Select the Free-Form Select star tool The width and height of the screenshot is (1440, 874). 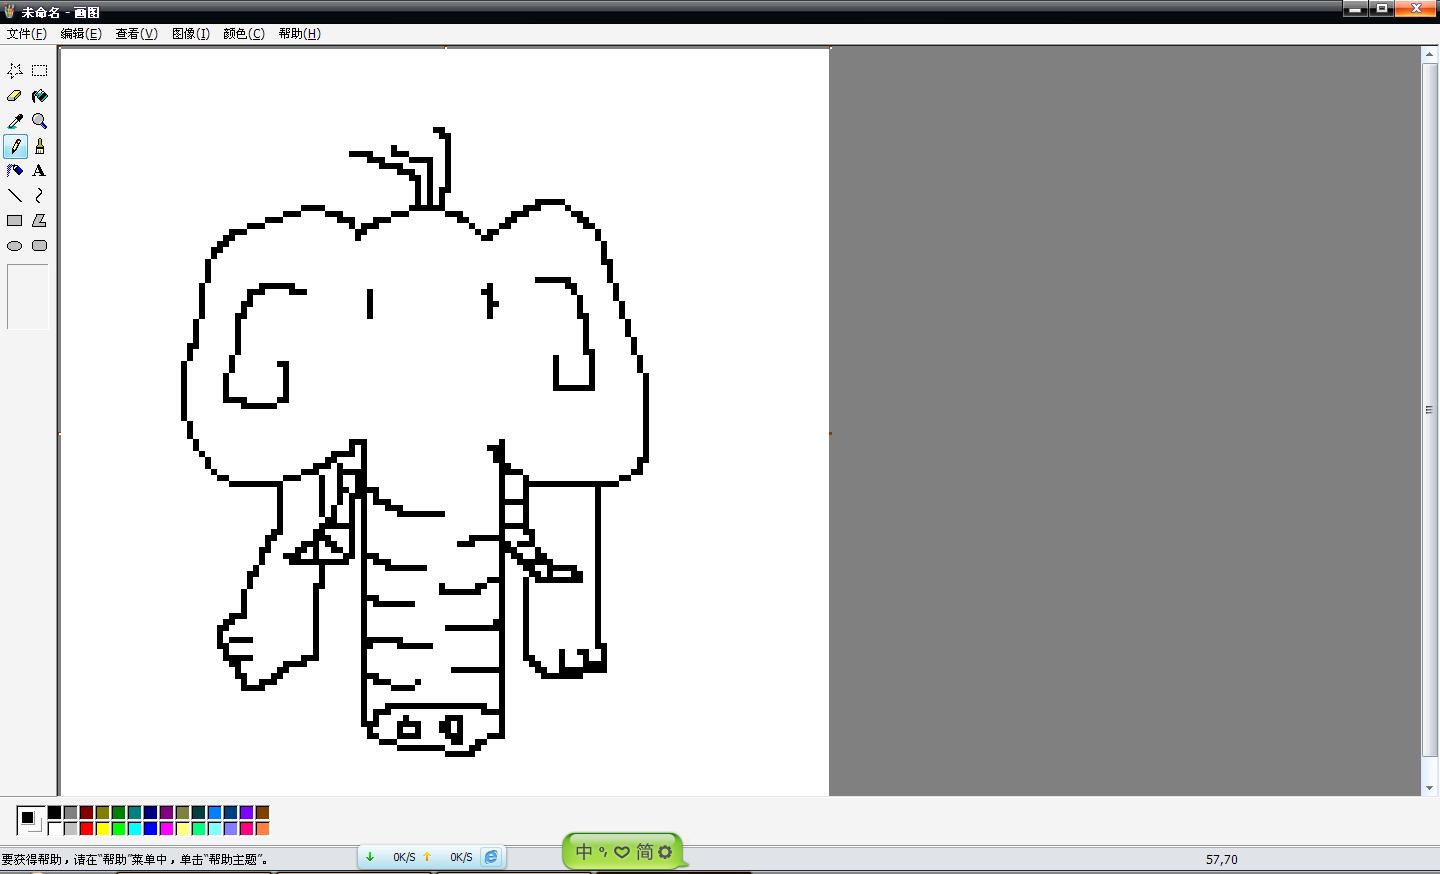[15, 71]
